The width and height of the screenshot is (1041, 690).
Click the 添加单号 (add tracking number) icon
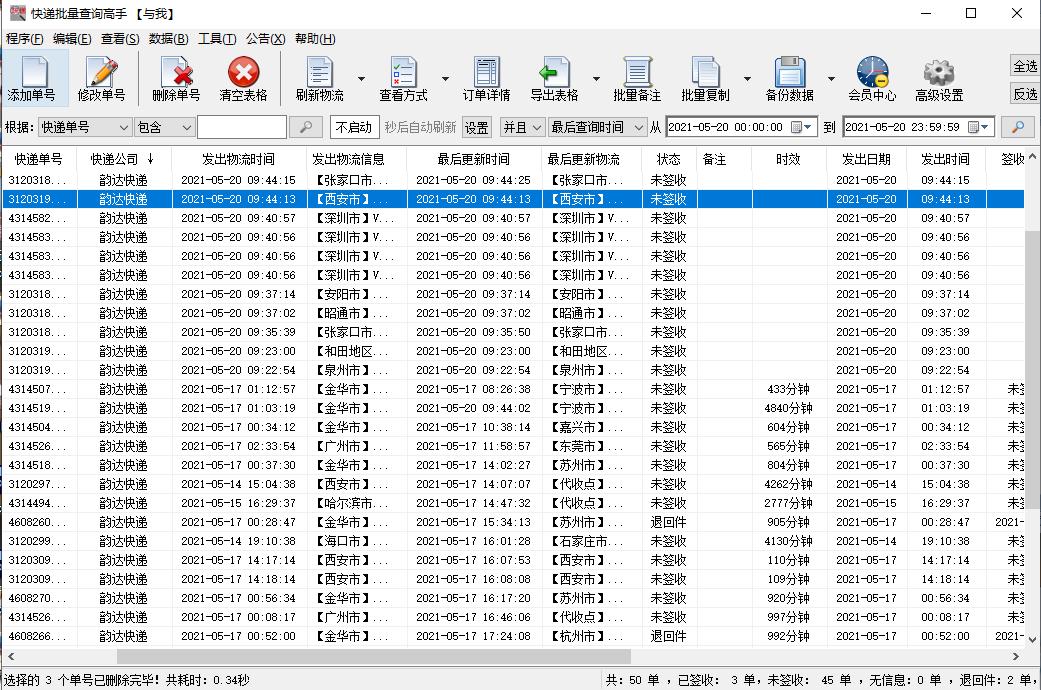[x=31, y=73]
